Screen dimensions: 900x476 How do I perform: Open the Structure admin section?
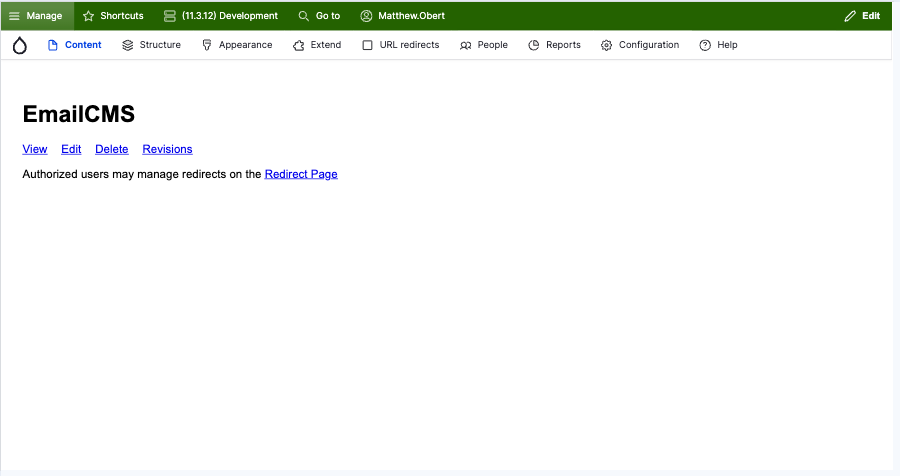coord(152,45)
